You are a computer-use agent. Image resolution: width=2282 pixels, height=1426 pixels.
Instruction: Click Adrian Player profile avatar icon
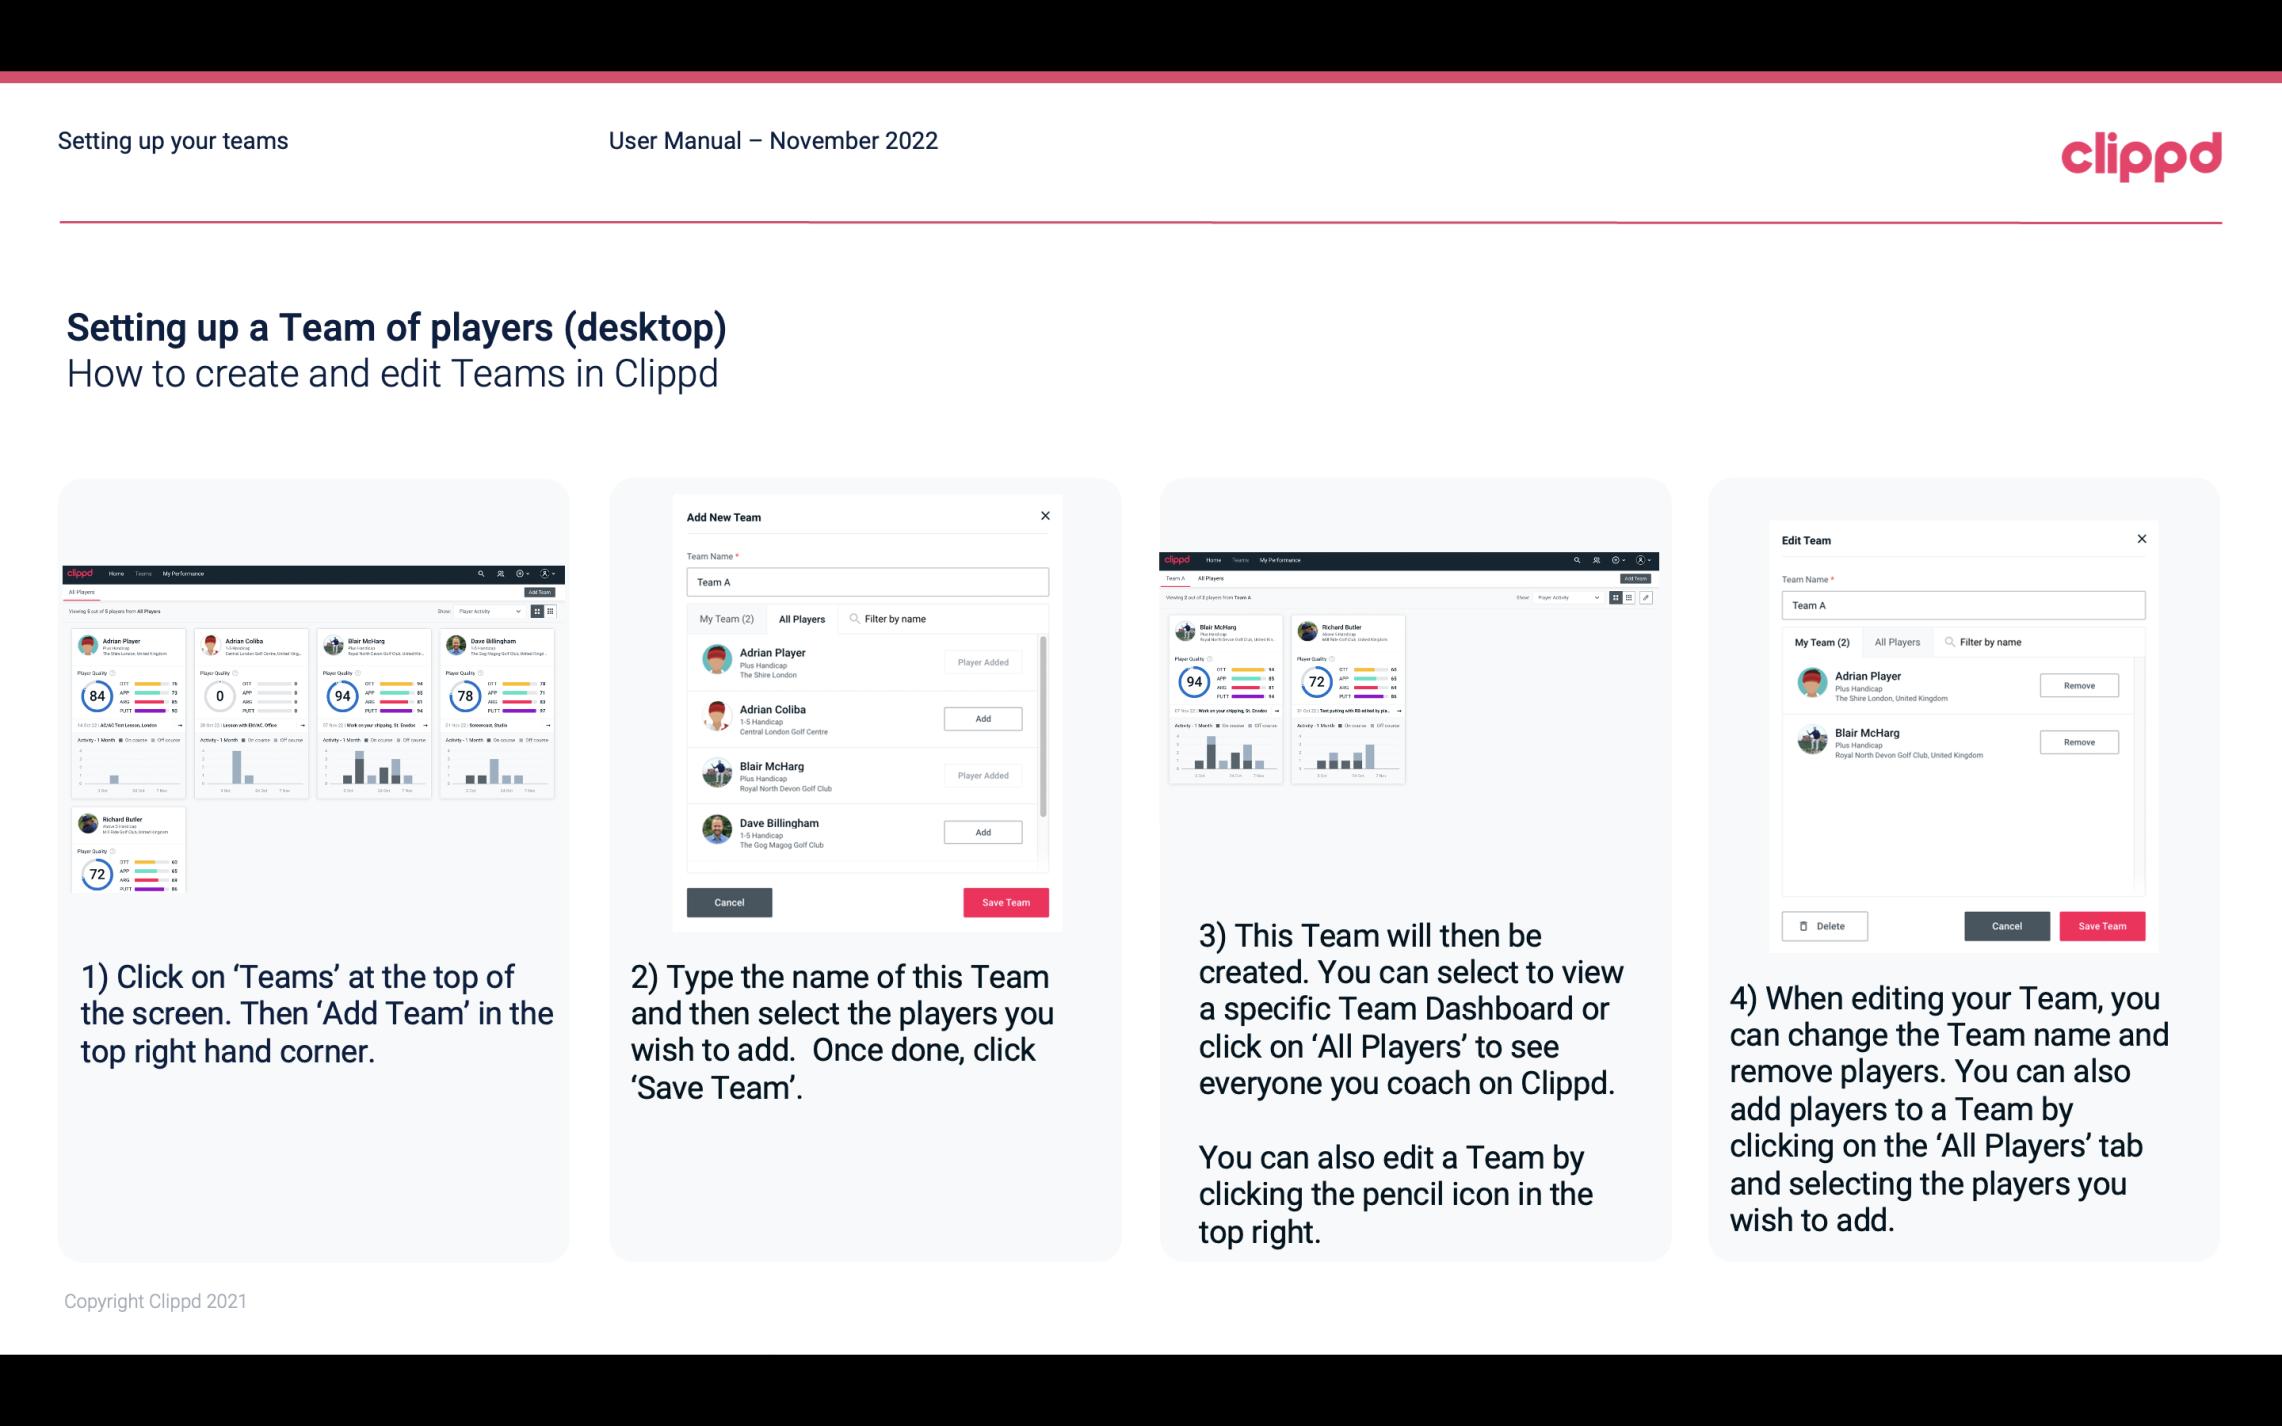pyautogui.click(x=716, y=662)
